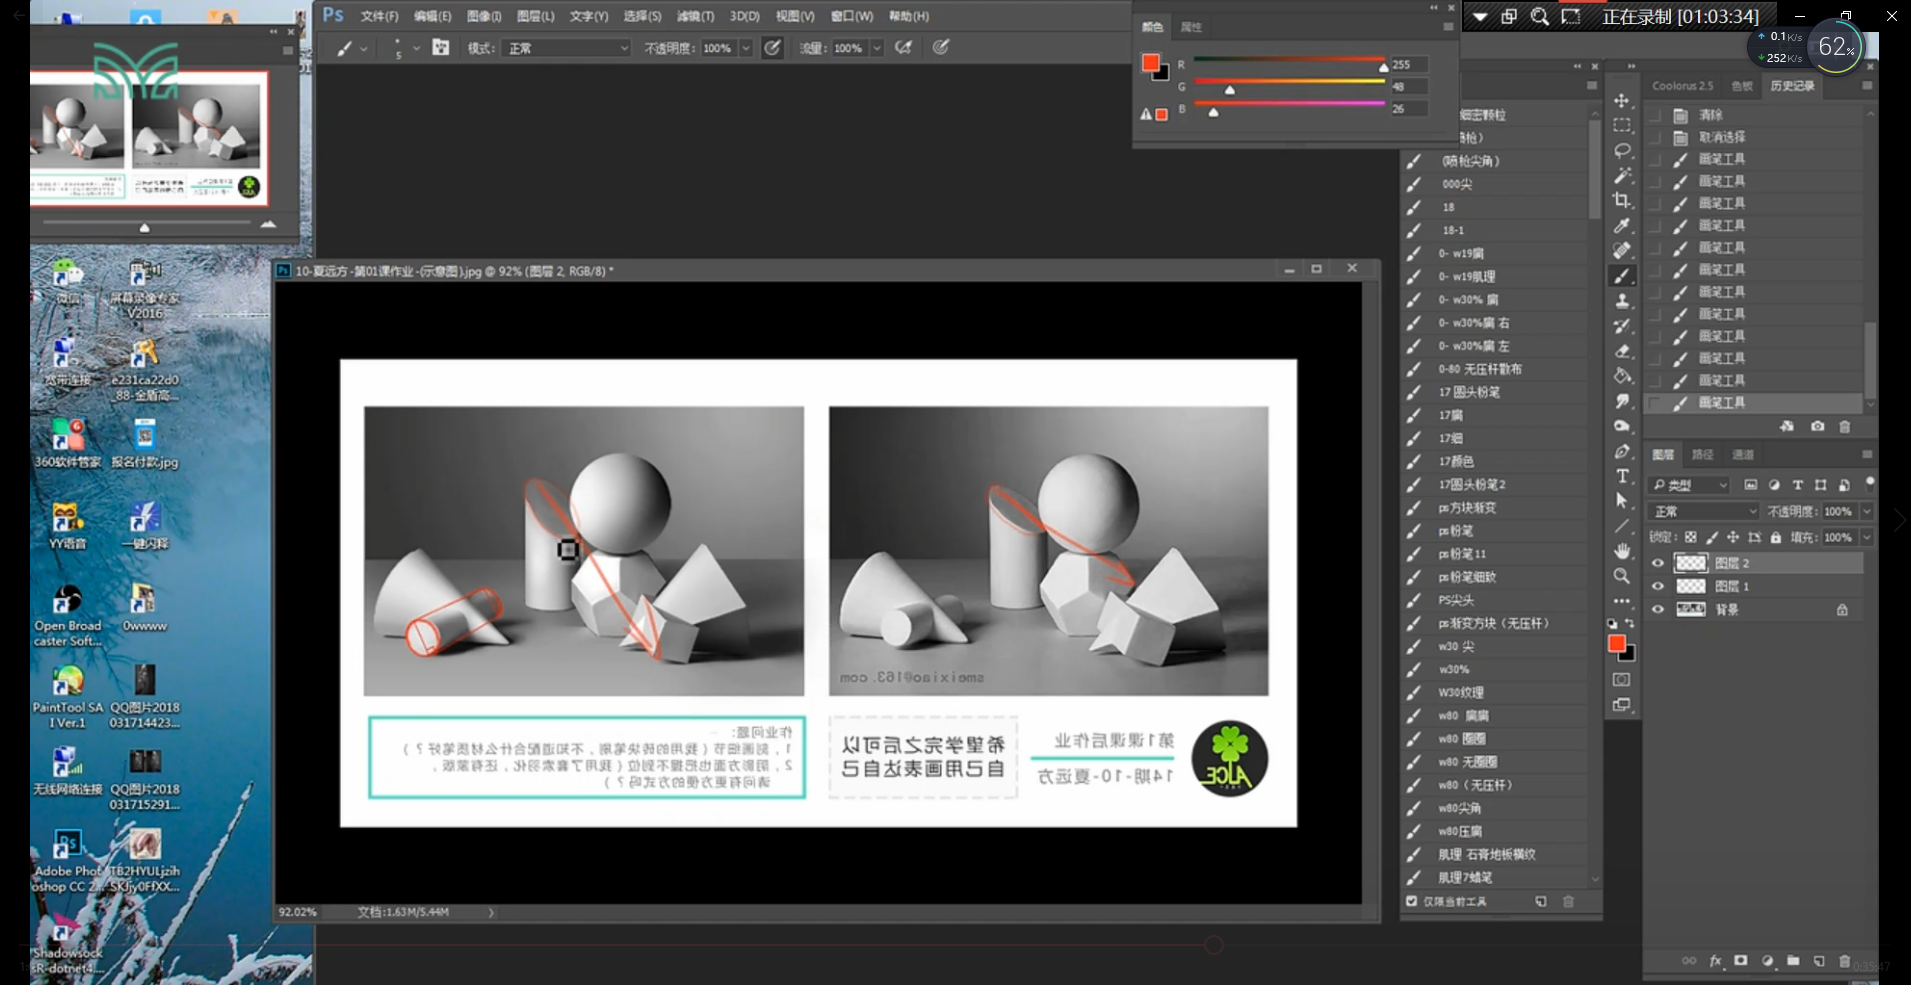
Task: Open layer 不透明度 dropdown arrow
Action: point(1866,511)
